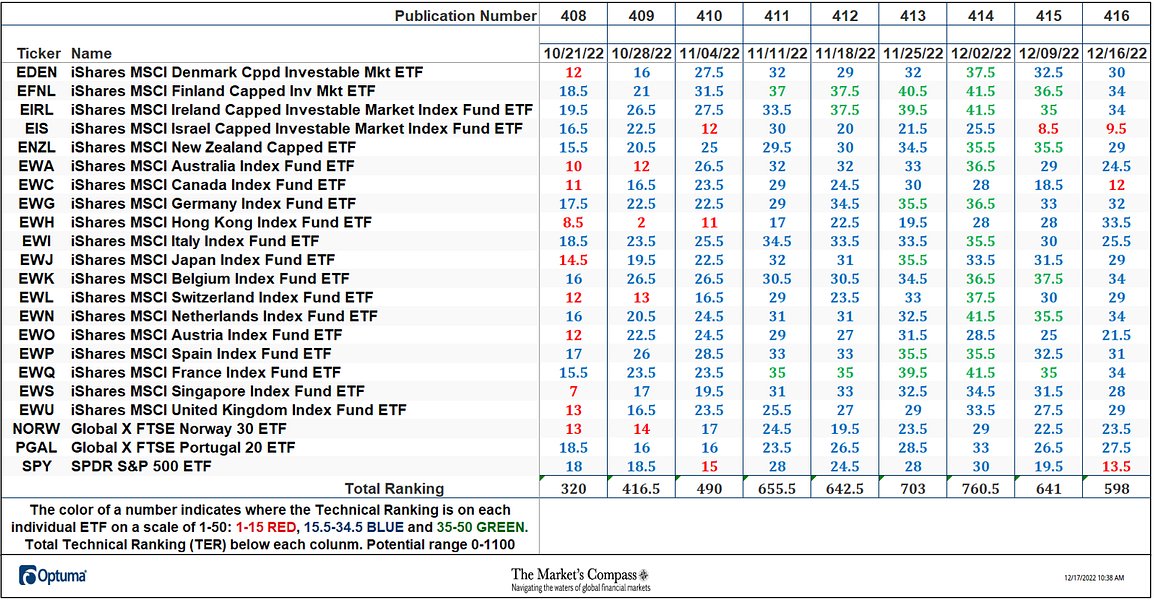This screenshot has width=1154, height=600.
Task: Click SPY value 13.5 on 12/16/22
Action: point(1116,467)
